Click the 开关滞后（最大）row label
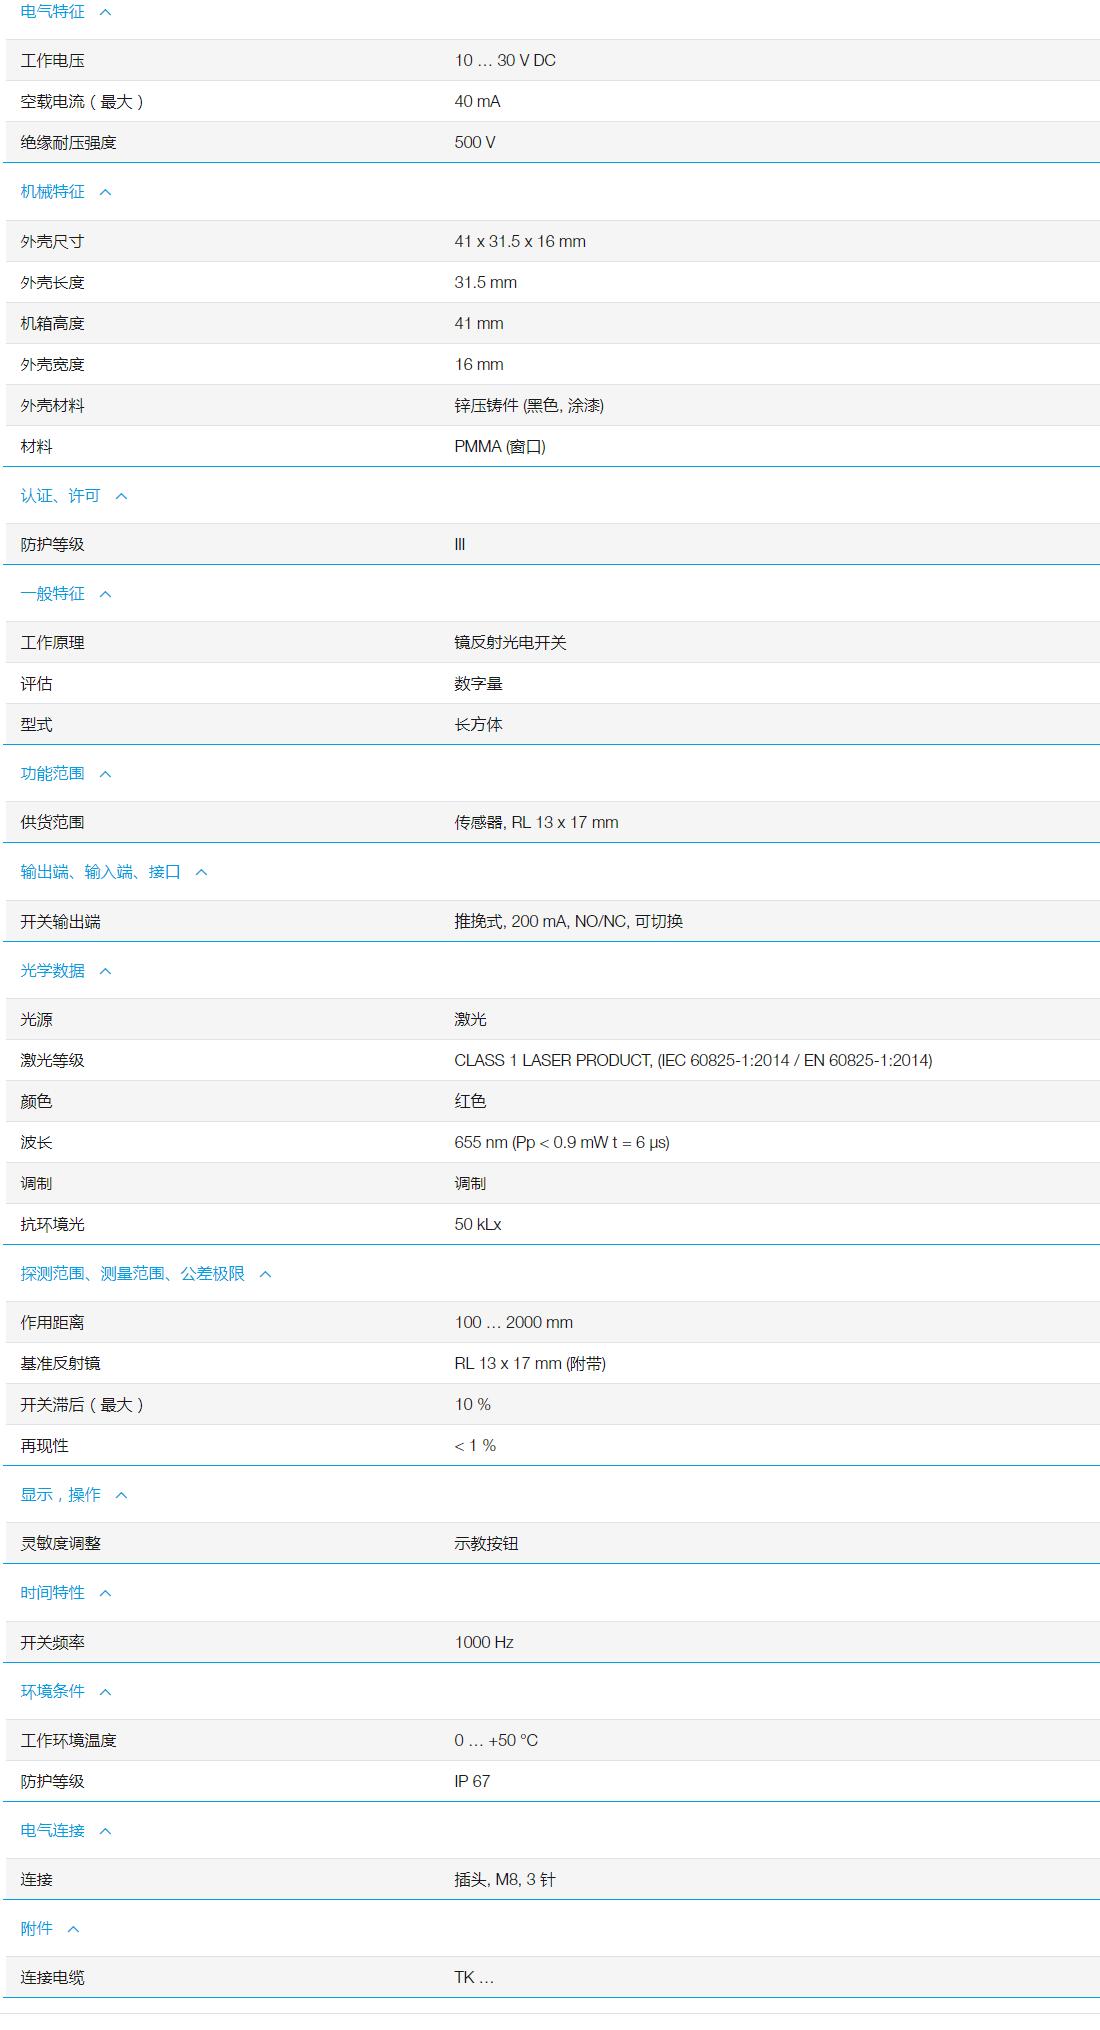 (x=84, y=1405)
